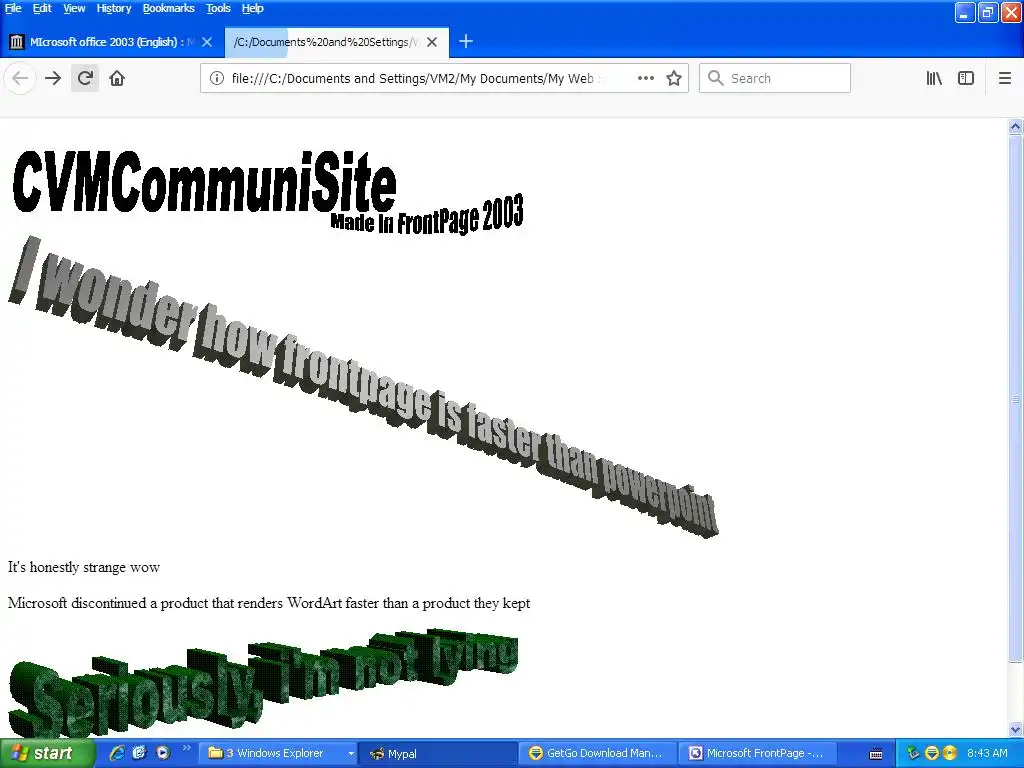Open the View menu
The image size is (1024, 768).
click(x=74, y=8)
